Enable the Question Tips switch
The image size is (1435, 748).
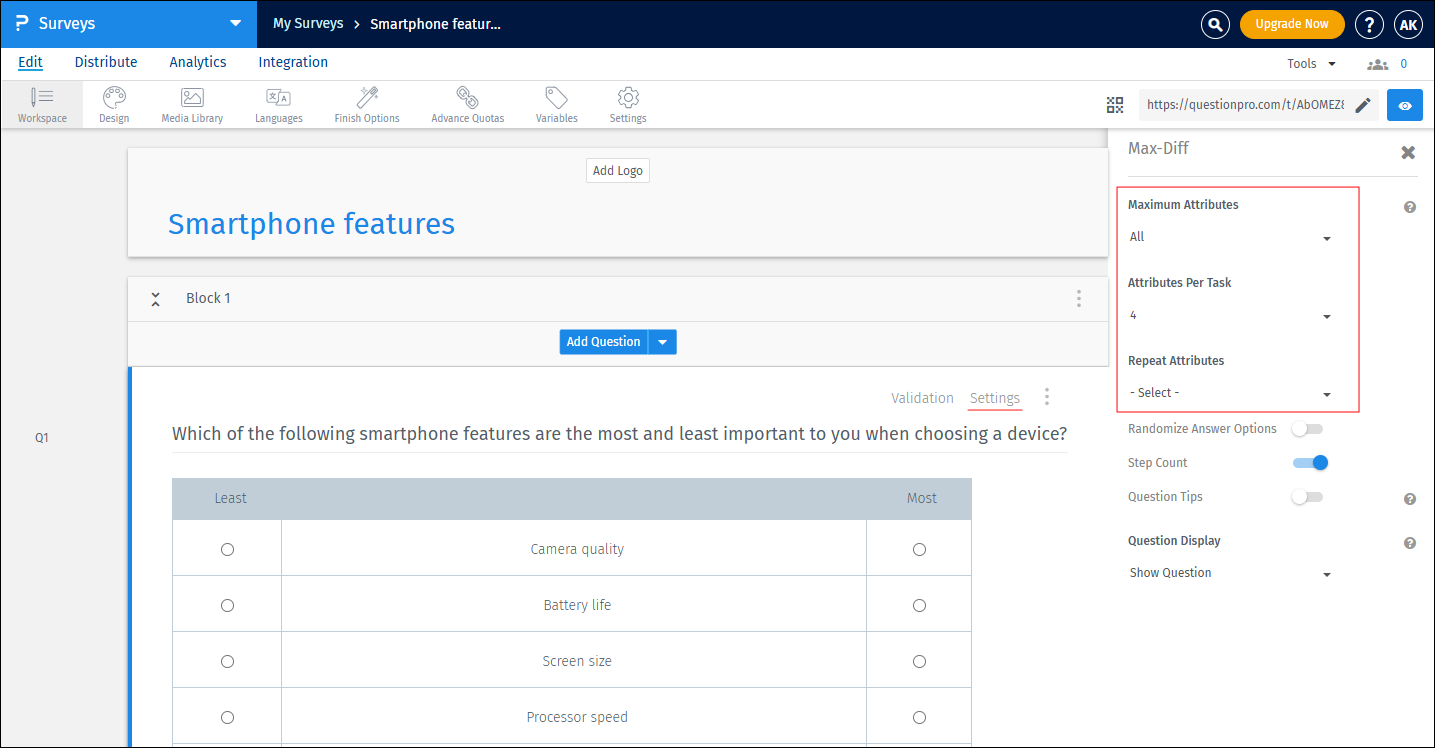point(1307,497)
